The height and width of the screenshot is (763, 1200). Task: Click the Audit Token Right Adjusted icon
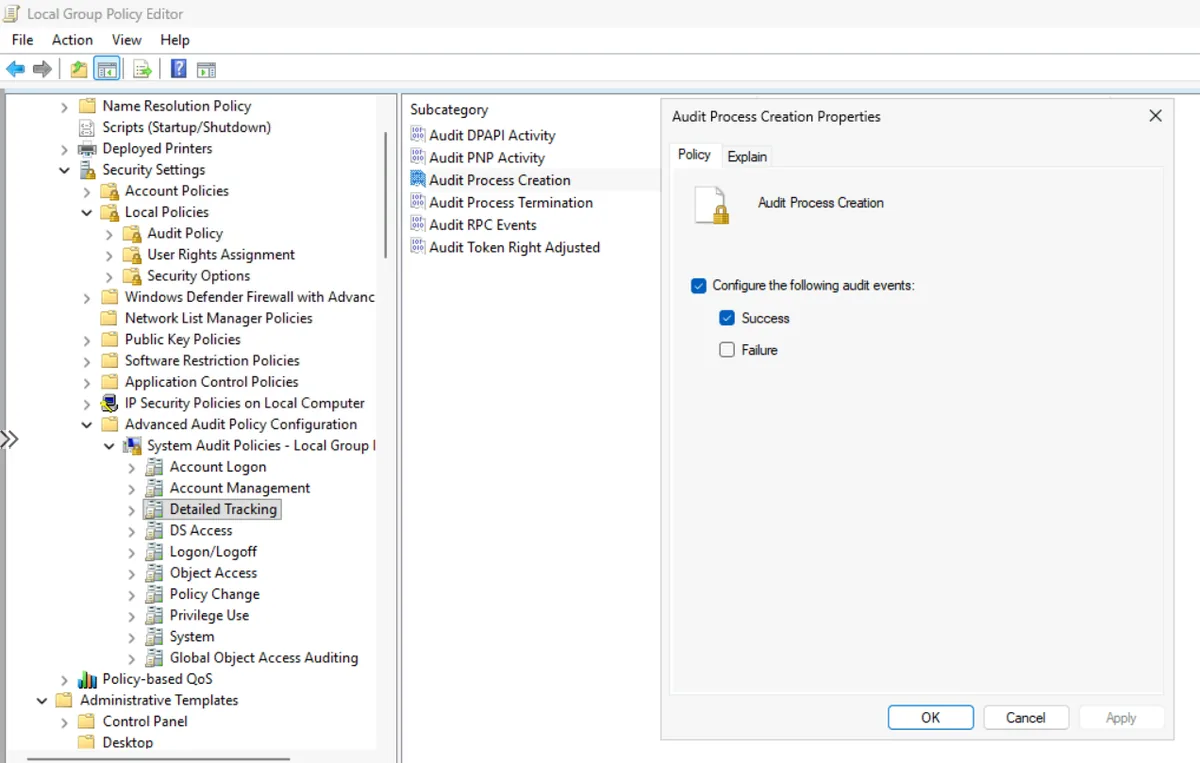pos(418,247)
